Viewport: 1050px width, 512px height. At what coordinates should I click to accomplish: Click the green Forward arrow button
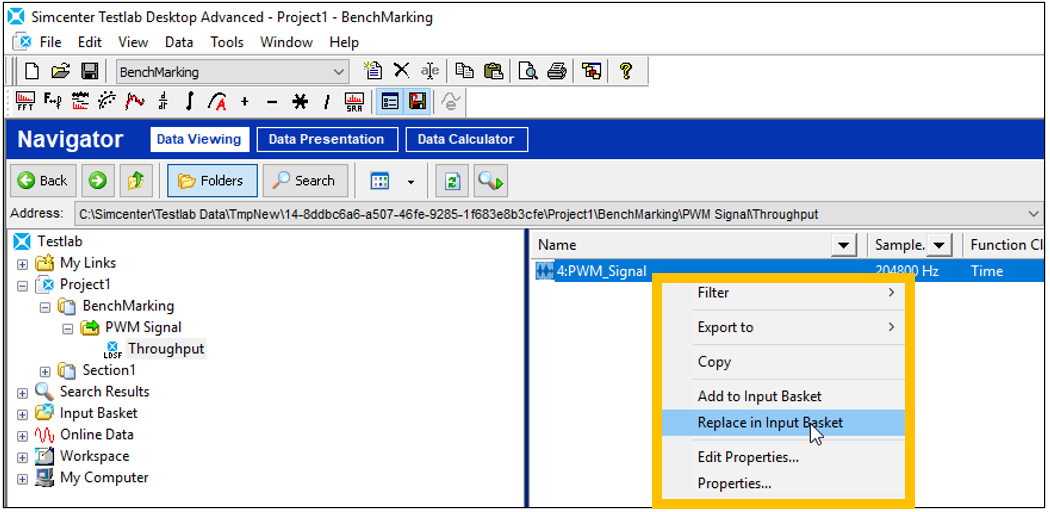pos(98,181)
